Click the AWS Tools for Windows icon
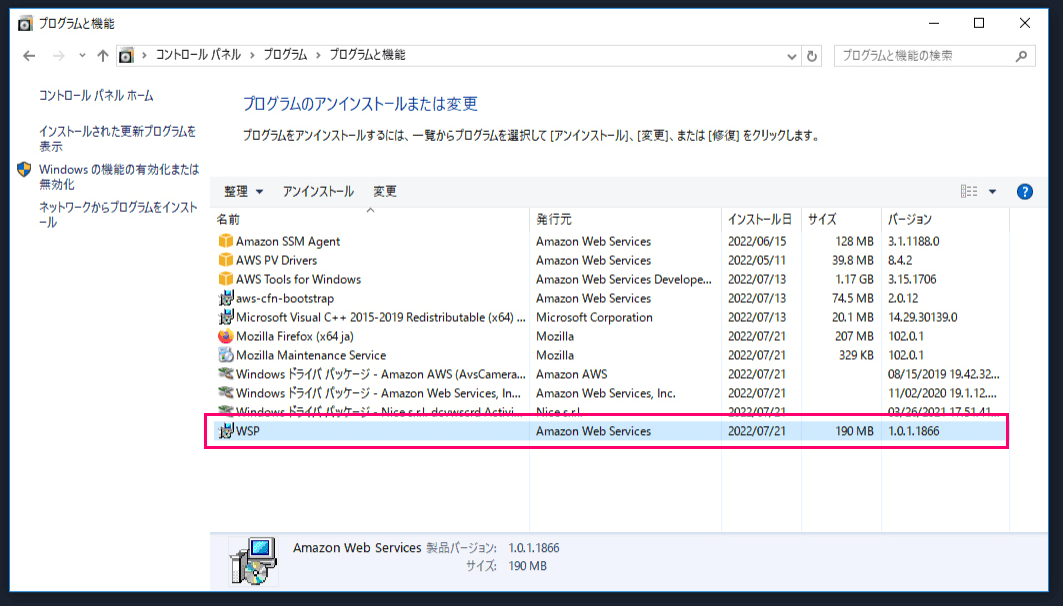Image resolution: width=1063 pixels, height=606 pixels. click(x=228, y=279)
